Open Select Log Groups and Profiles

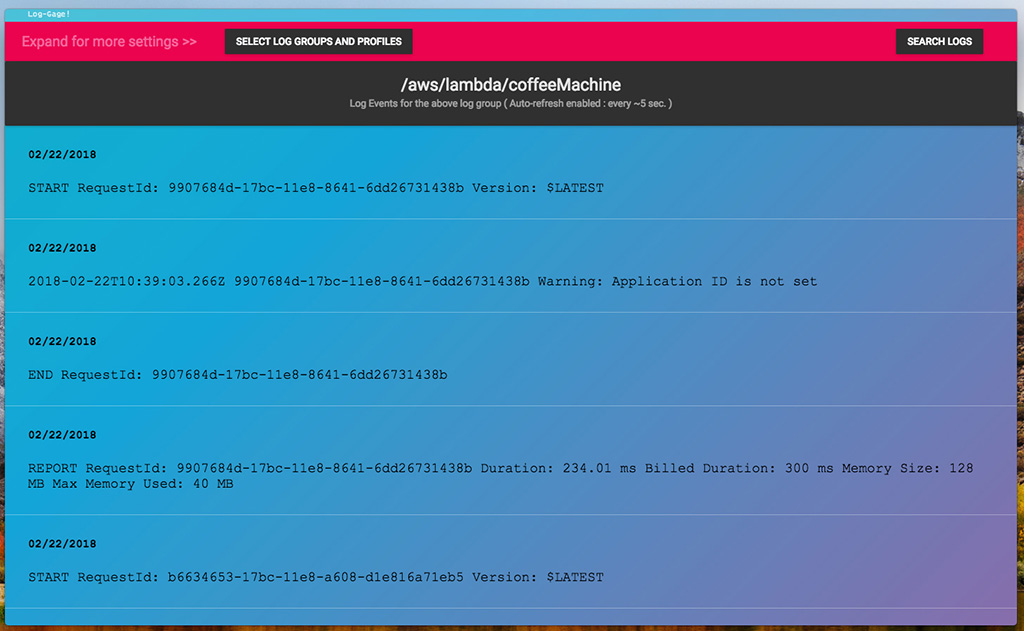[x=319, y=41]
